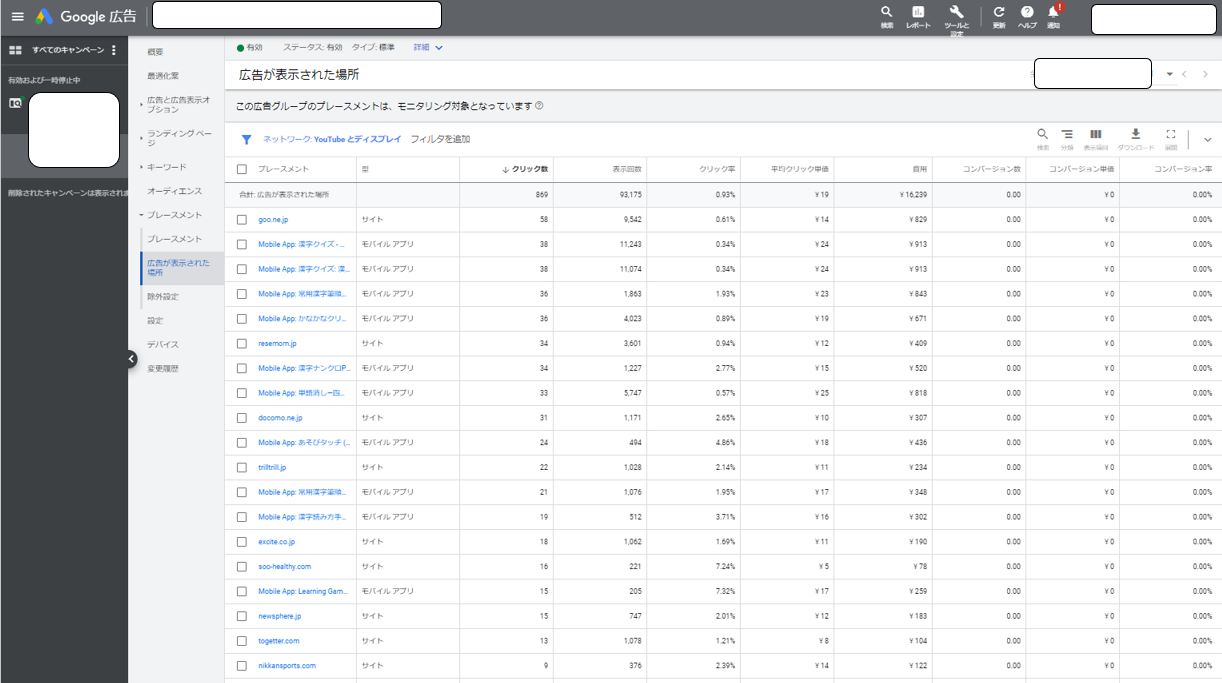Open newsphere.jp placement link
Screen dimensions: 1222x683
[280, 616]
